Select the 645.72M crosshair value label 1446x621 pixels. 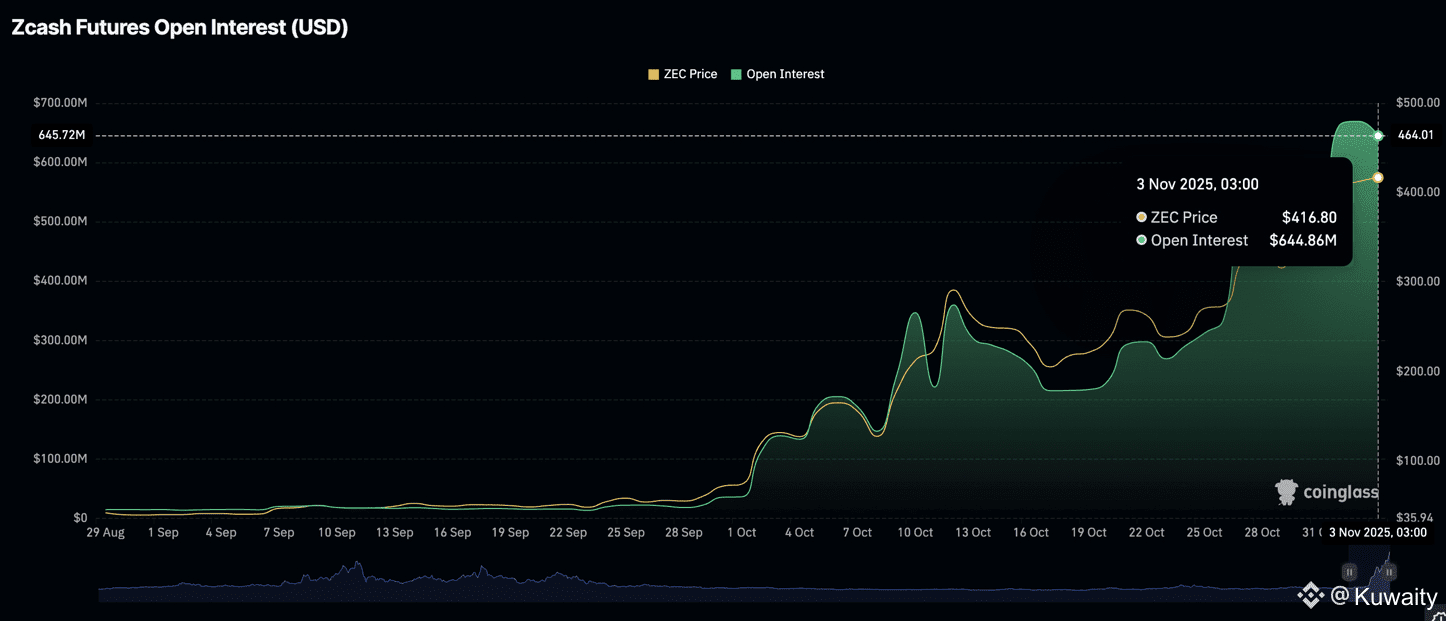click(62, 135)
